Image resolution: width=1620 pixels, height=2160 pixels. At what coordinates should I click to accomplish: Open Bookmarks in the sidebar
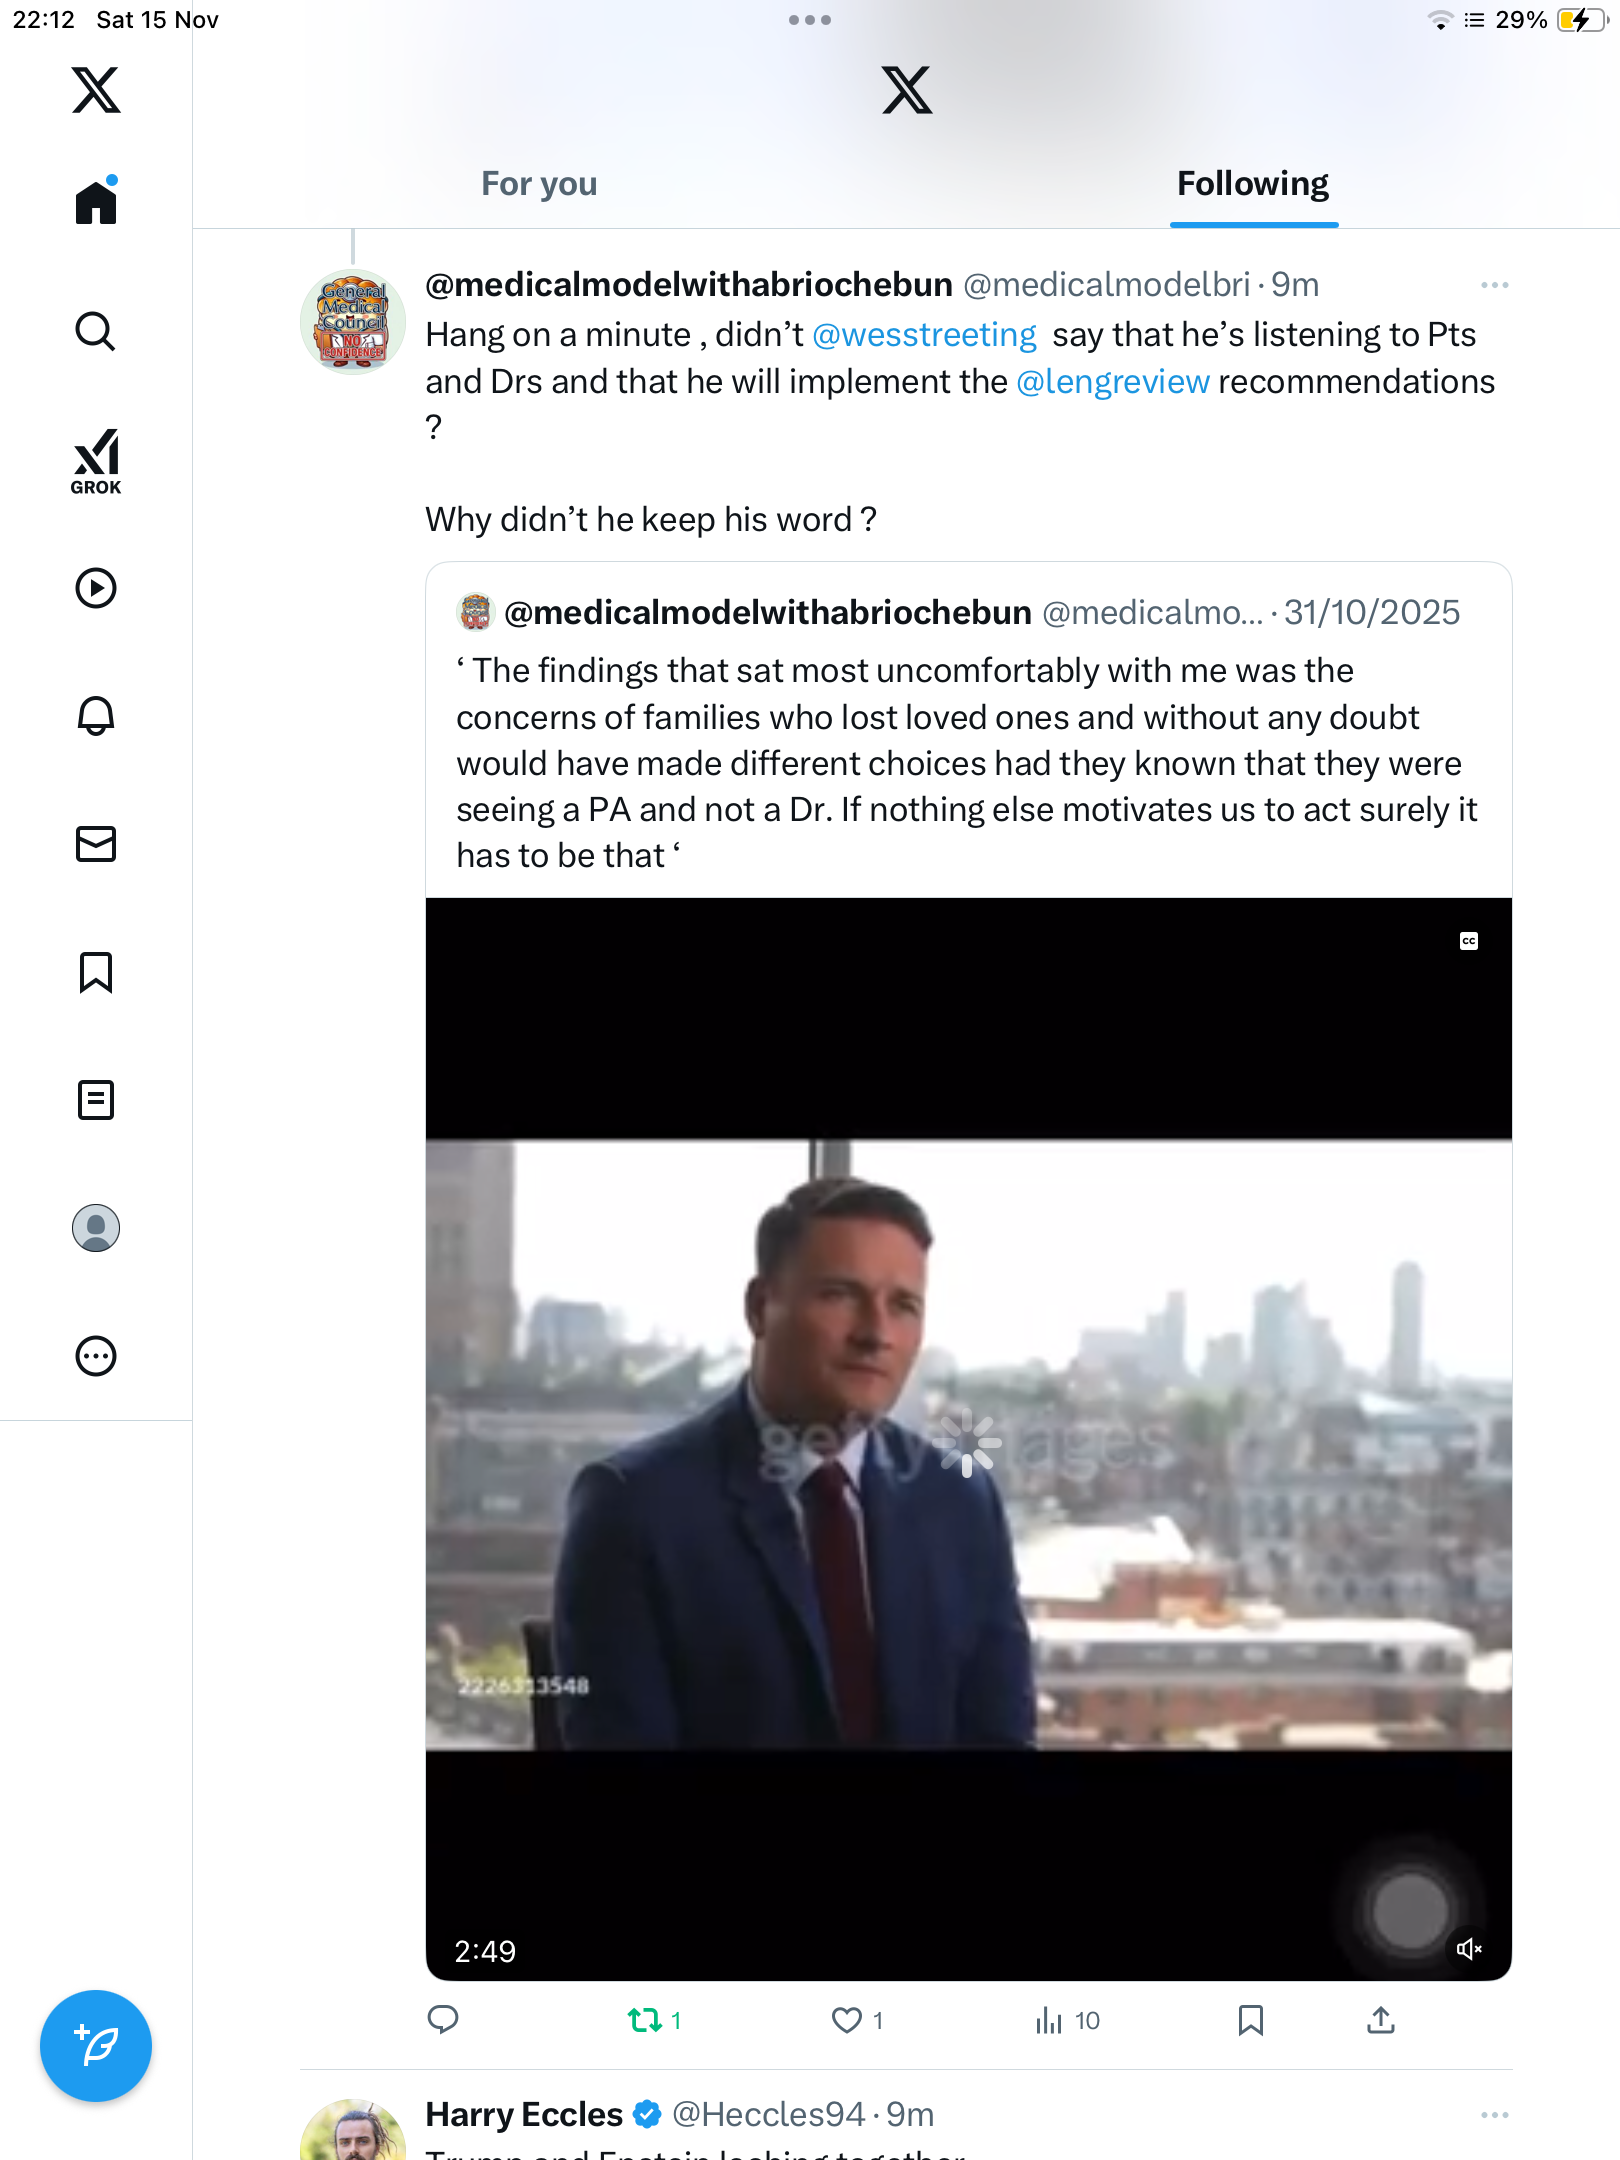tap(96, 972)
